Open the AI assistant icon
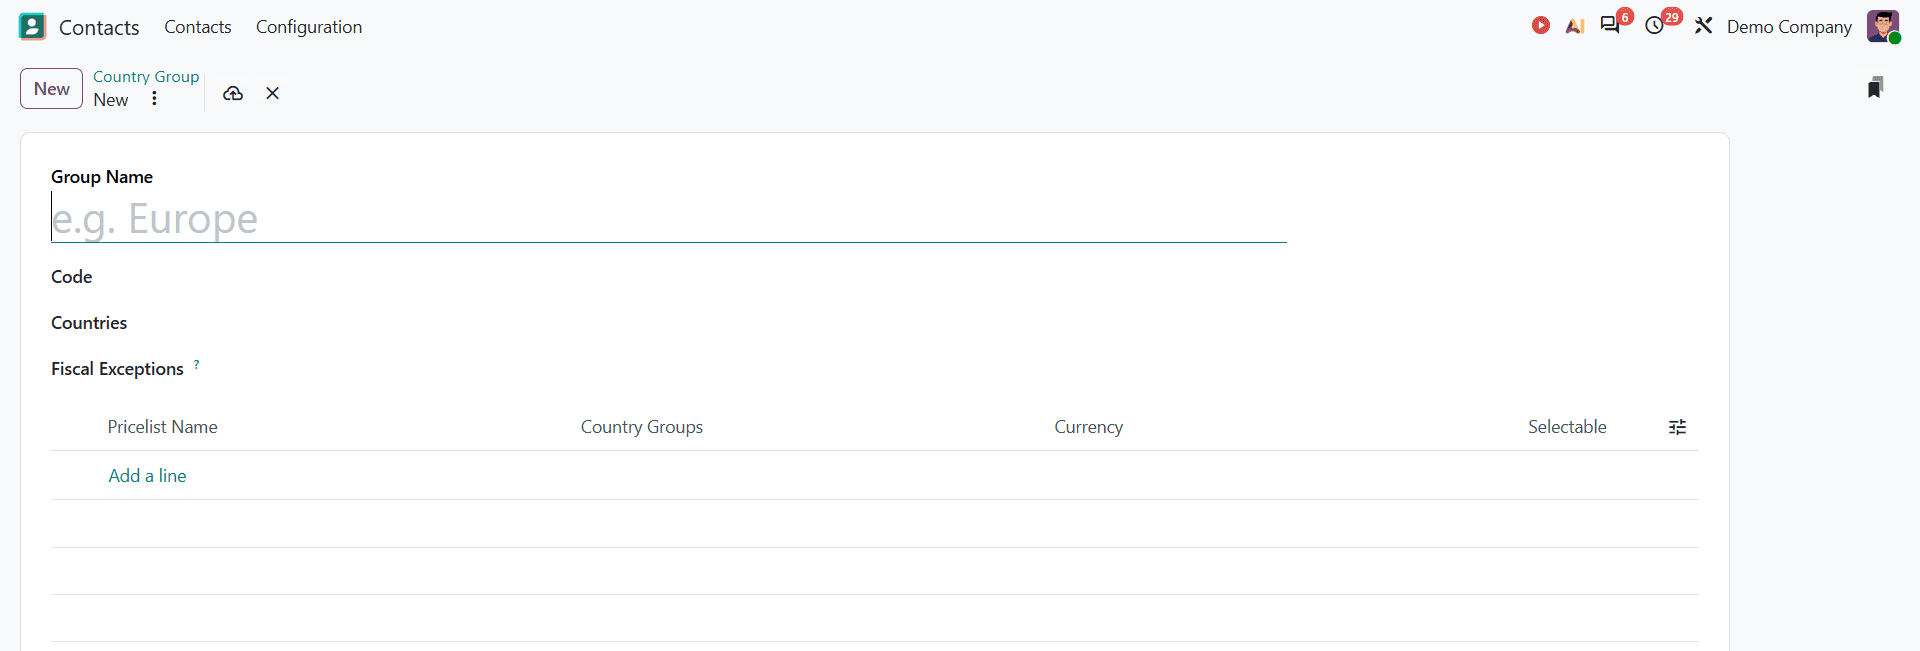1920x651 pixels. (1575, 26)
